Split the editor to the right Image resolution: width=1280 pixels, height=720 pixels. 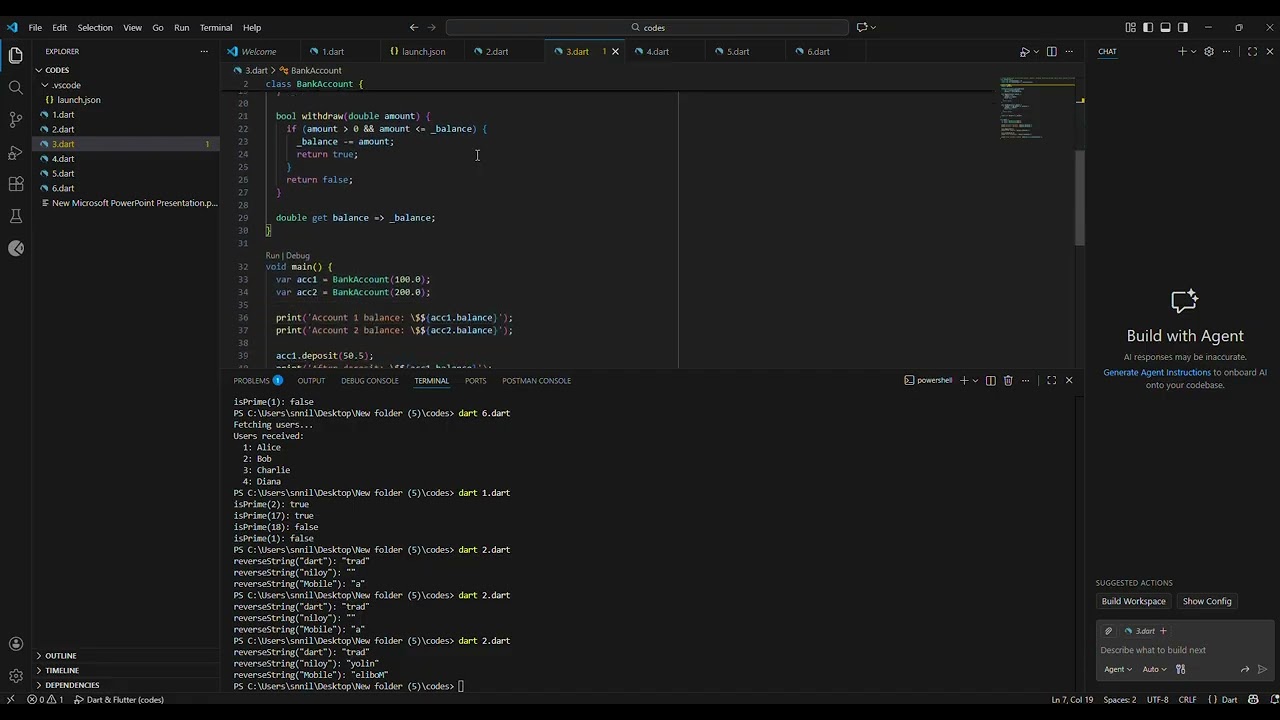1051,52
